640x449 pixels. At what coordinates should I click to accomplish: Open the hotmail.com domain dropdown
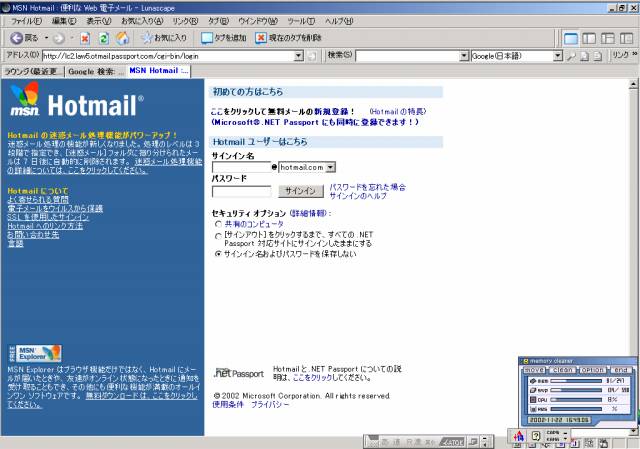coord(330,167)
